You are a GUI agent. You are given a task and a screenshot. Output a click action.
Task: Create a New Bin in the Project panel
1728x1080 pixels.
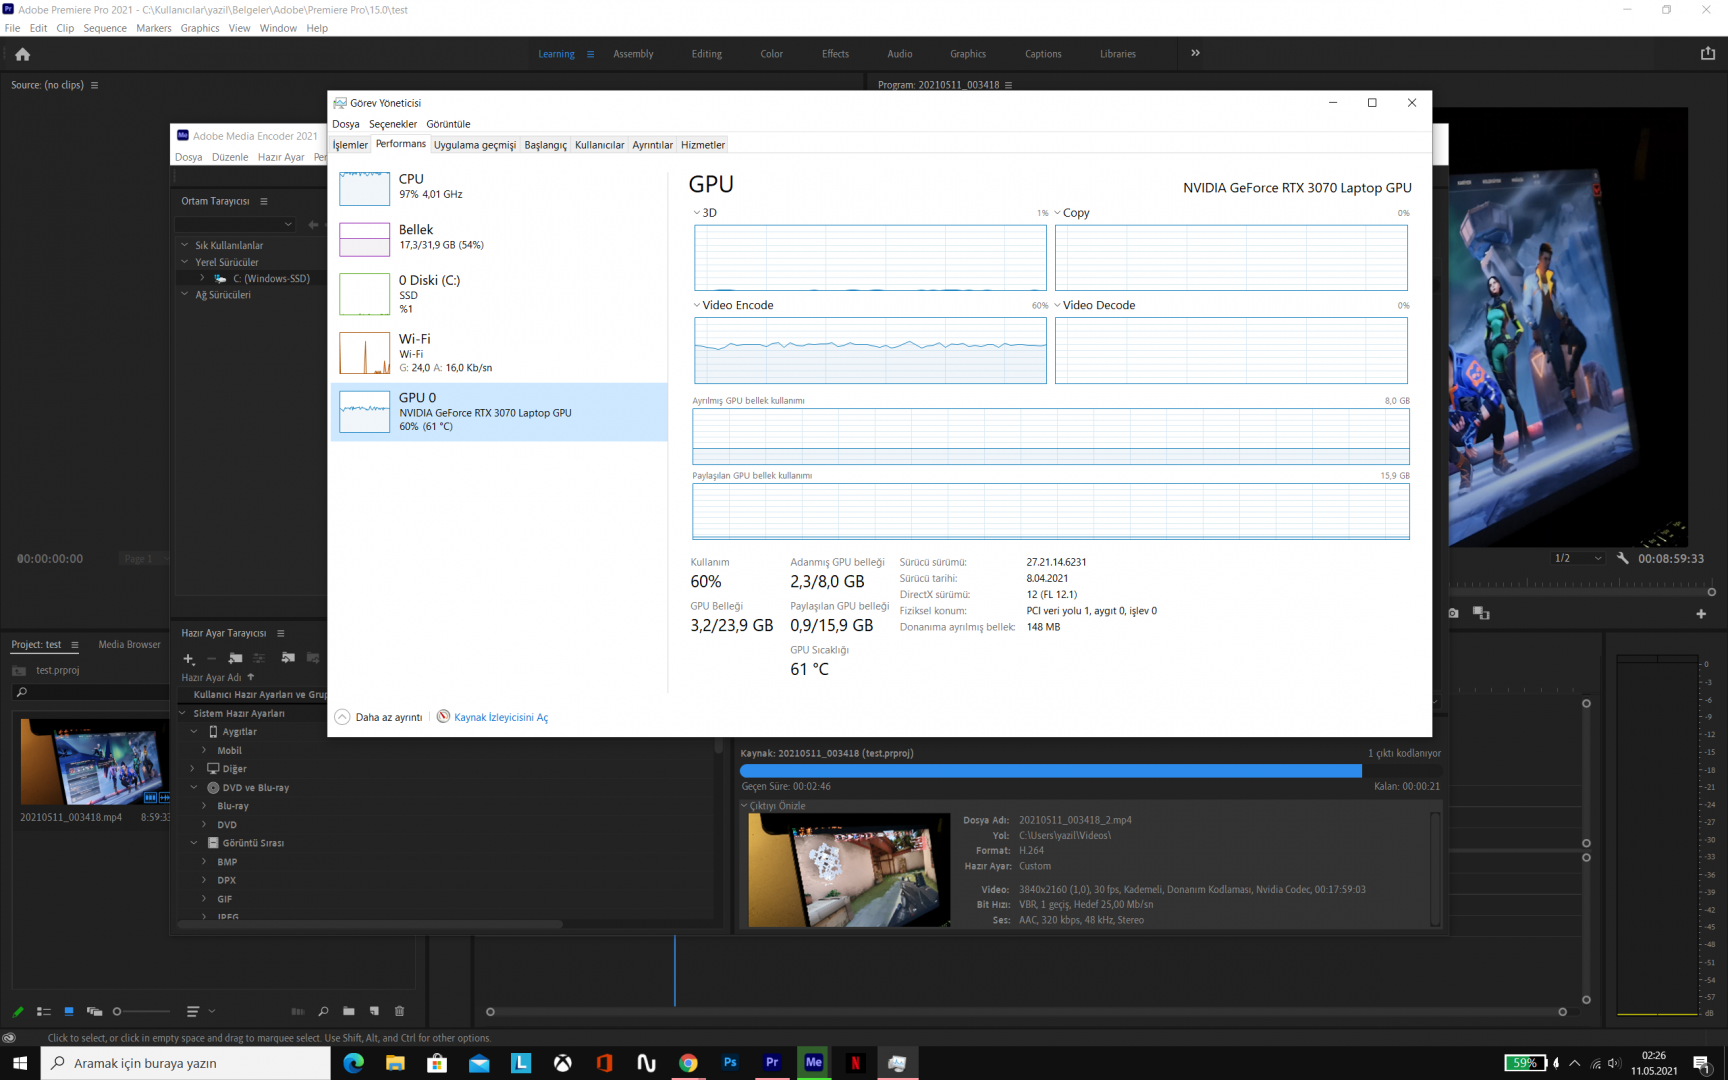[x=348, y=1011]
